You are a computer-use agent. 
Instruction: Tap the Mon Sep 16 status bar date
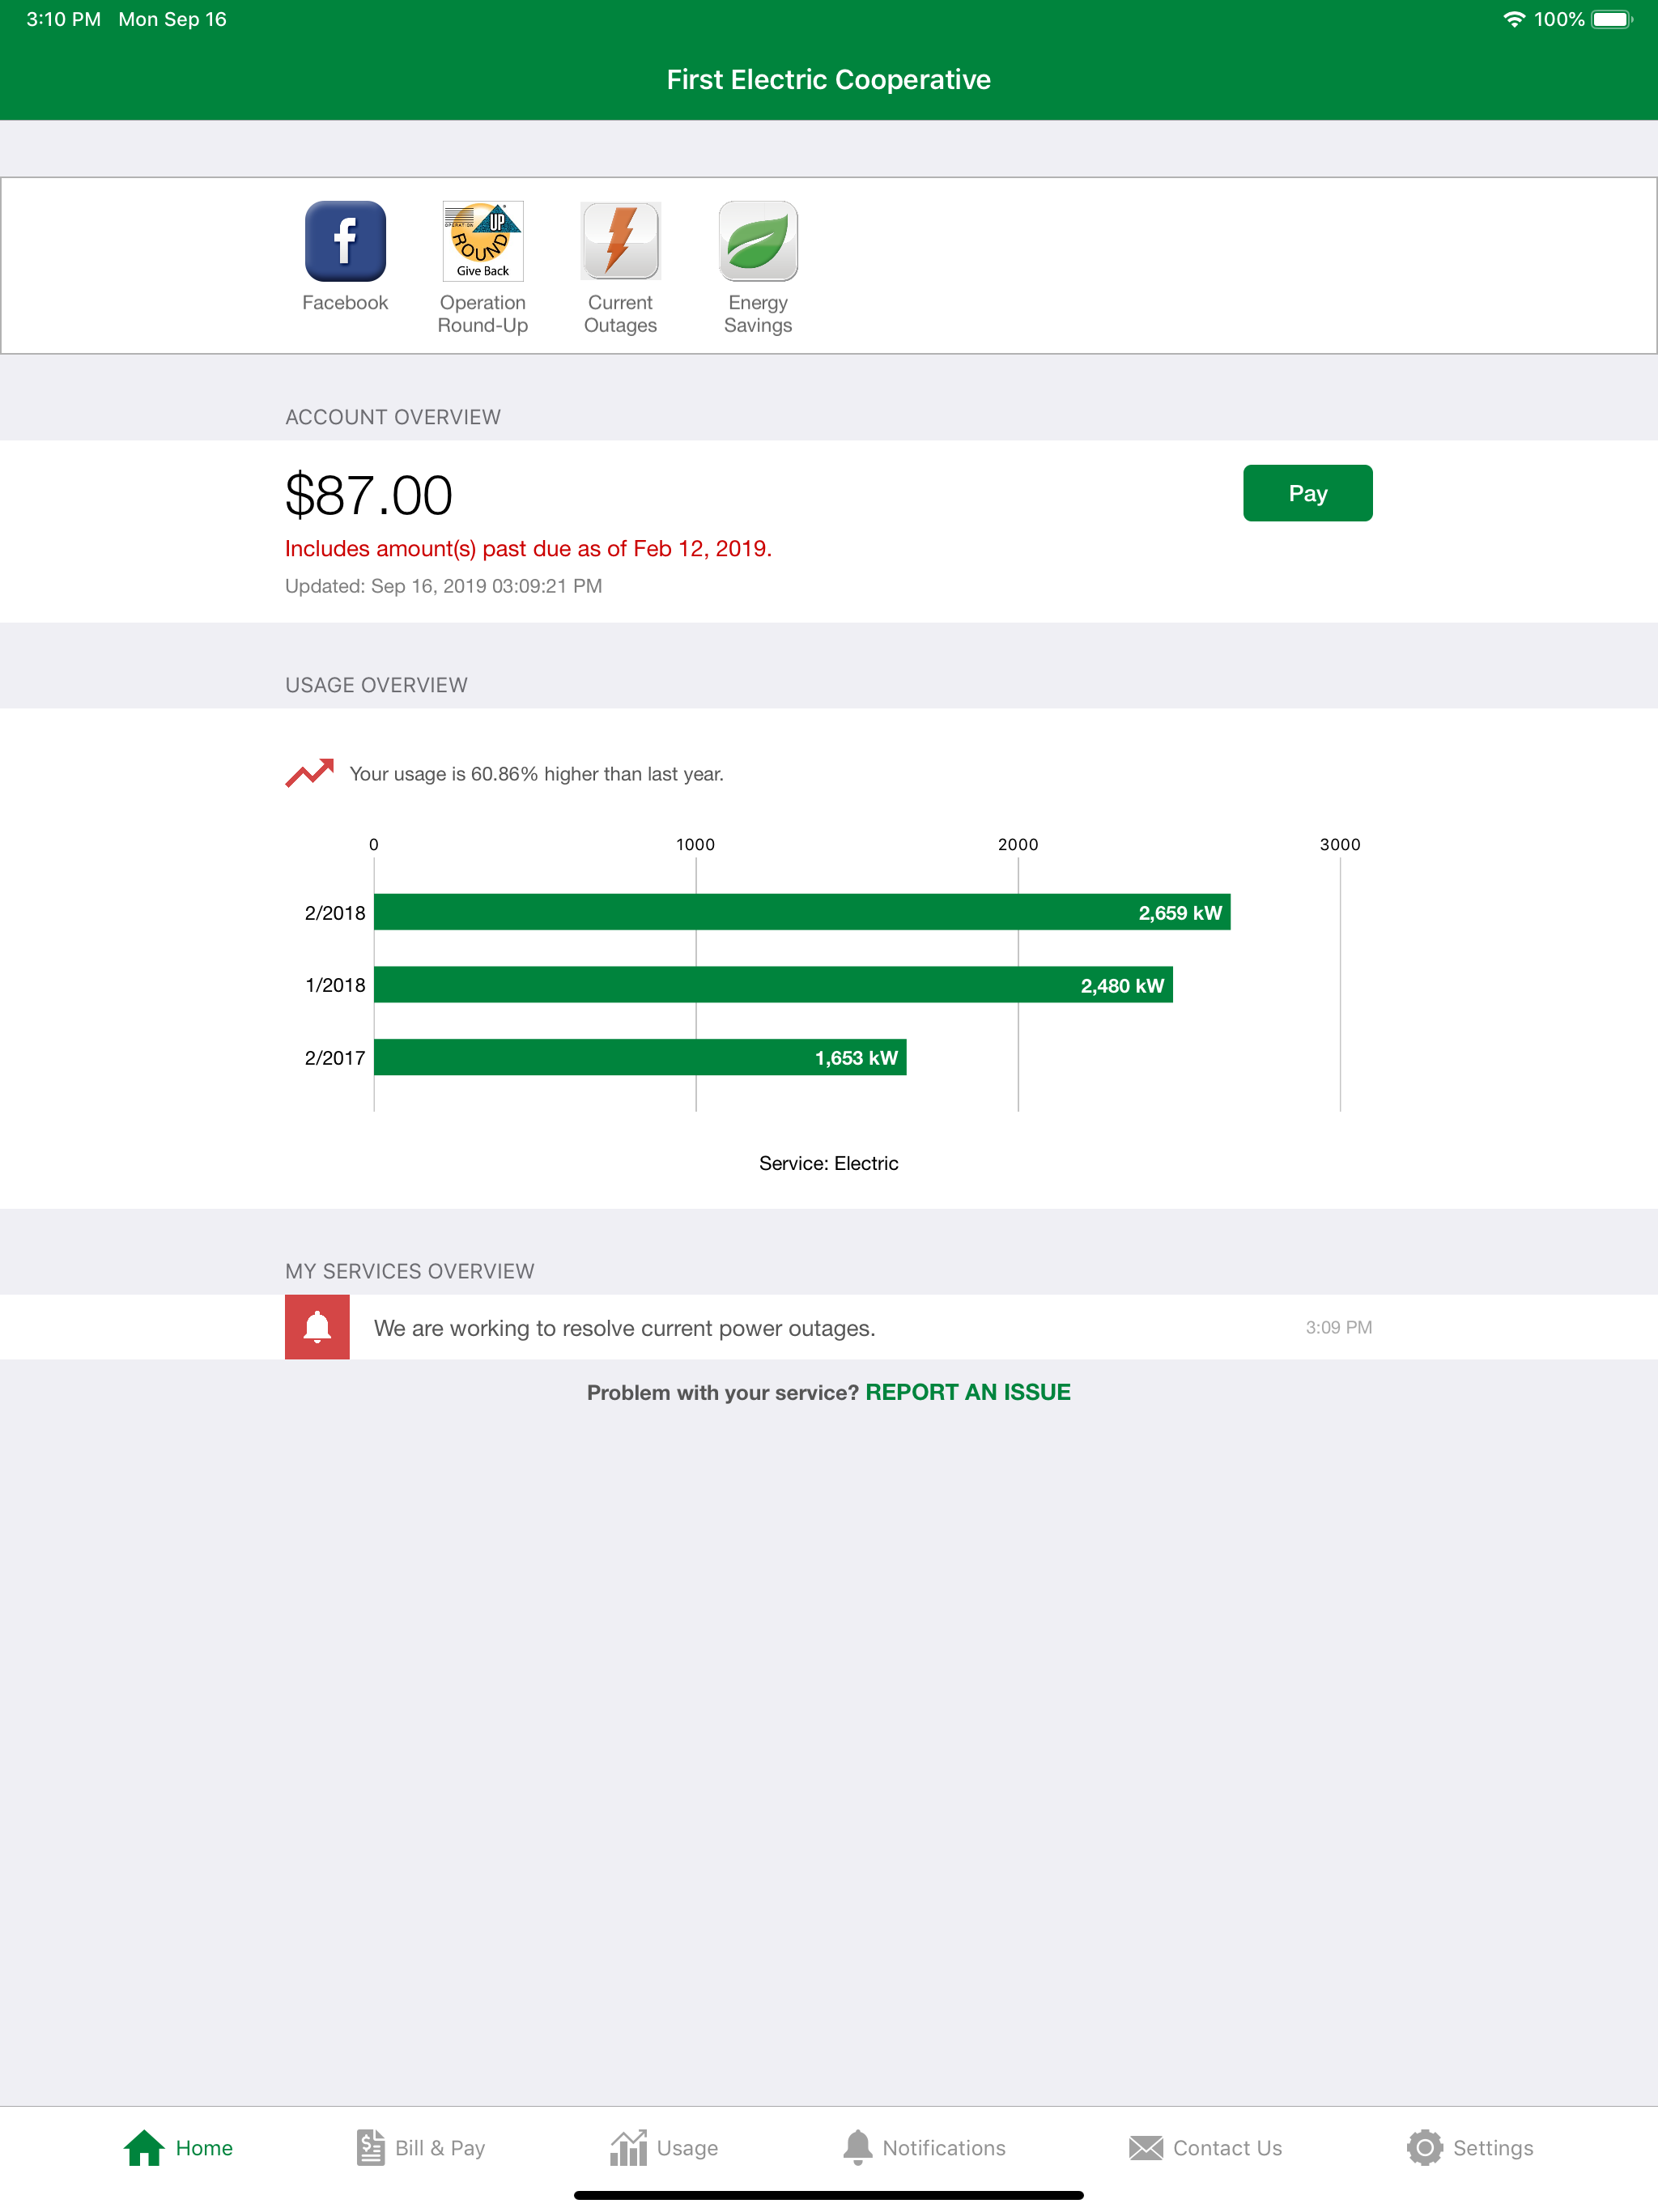pos(172,19)
